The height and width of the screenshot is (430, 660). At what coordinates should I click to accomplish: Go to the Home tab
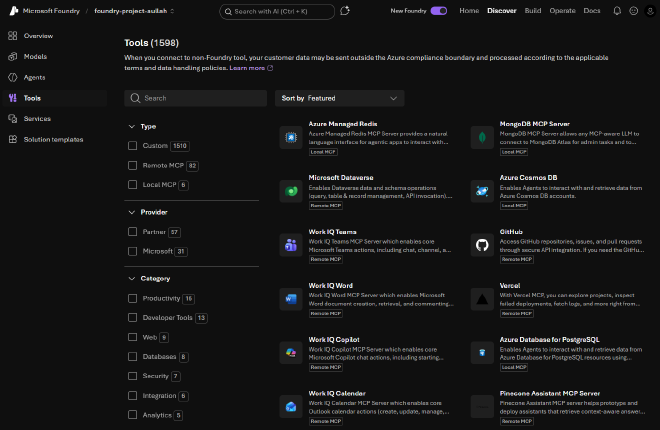pyautogui.click(x=469, y=11)
